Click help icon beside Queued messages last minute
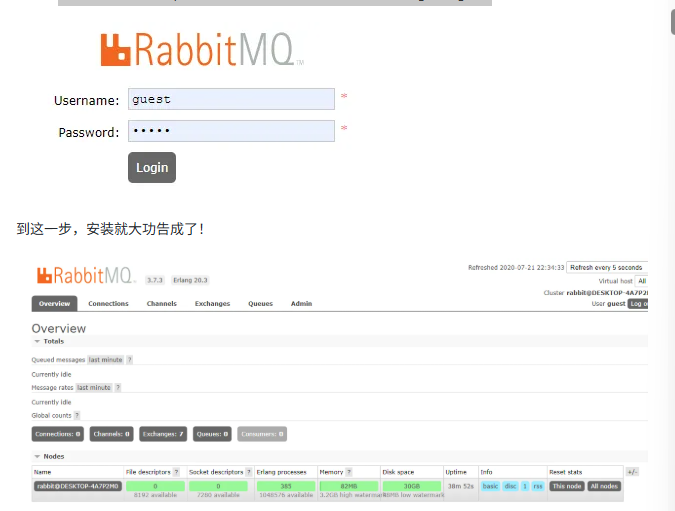The height and width of the screenshot is (511, 675). 129,359
